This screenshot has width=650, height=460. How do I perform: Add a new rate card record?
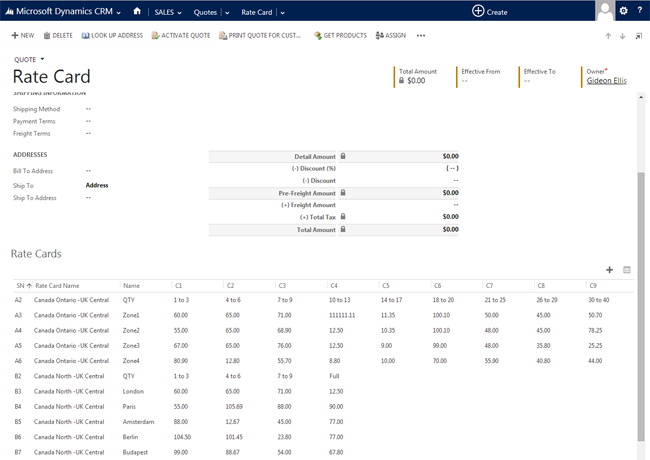coord(610,270)
